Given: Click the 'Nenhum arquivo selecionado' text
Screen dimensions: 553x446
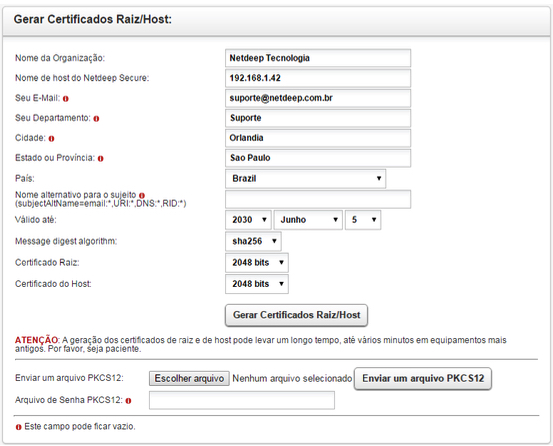Looking at the screenshot, I should pyautogui.click(x=292, y=379).
